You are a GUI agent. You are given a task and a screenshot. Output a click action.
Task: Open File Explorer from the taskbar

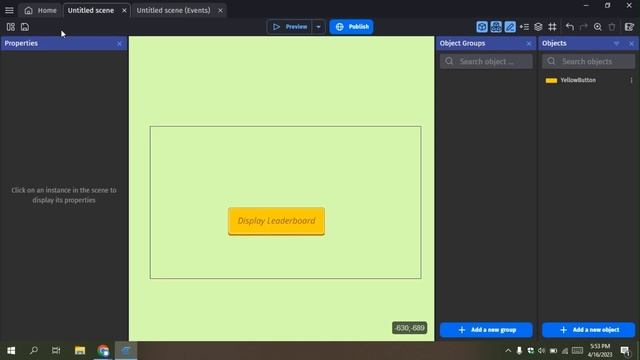click(x=80, y=350)
